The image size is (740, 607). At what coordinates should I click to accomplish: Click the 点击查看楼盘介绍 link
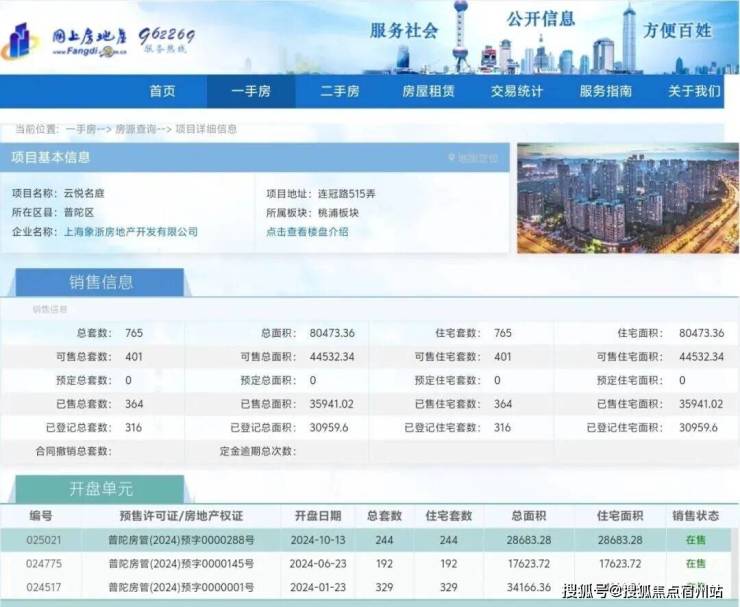[307, 232]
